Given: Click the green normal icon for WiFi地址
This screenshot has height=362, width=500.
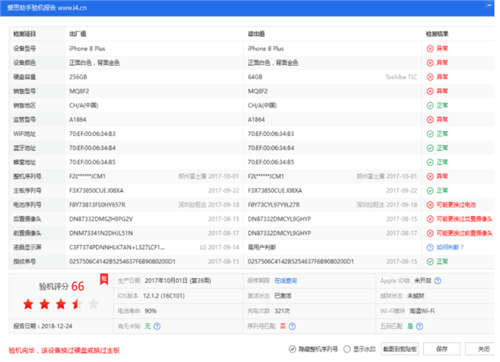Looking at the screenshot, I should [x=430, y=134].
